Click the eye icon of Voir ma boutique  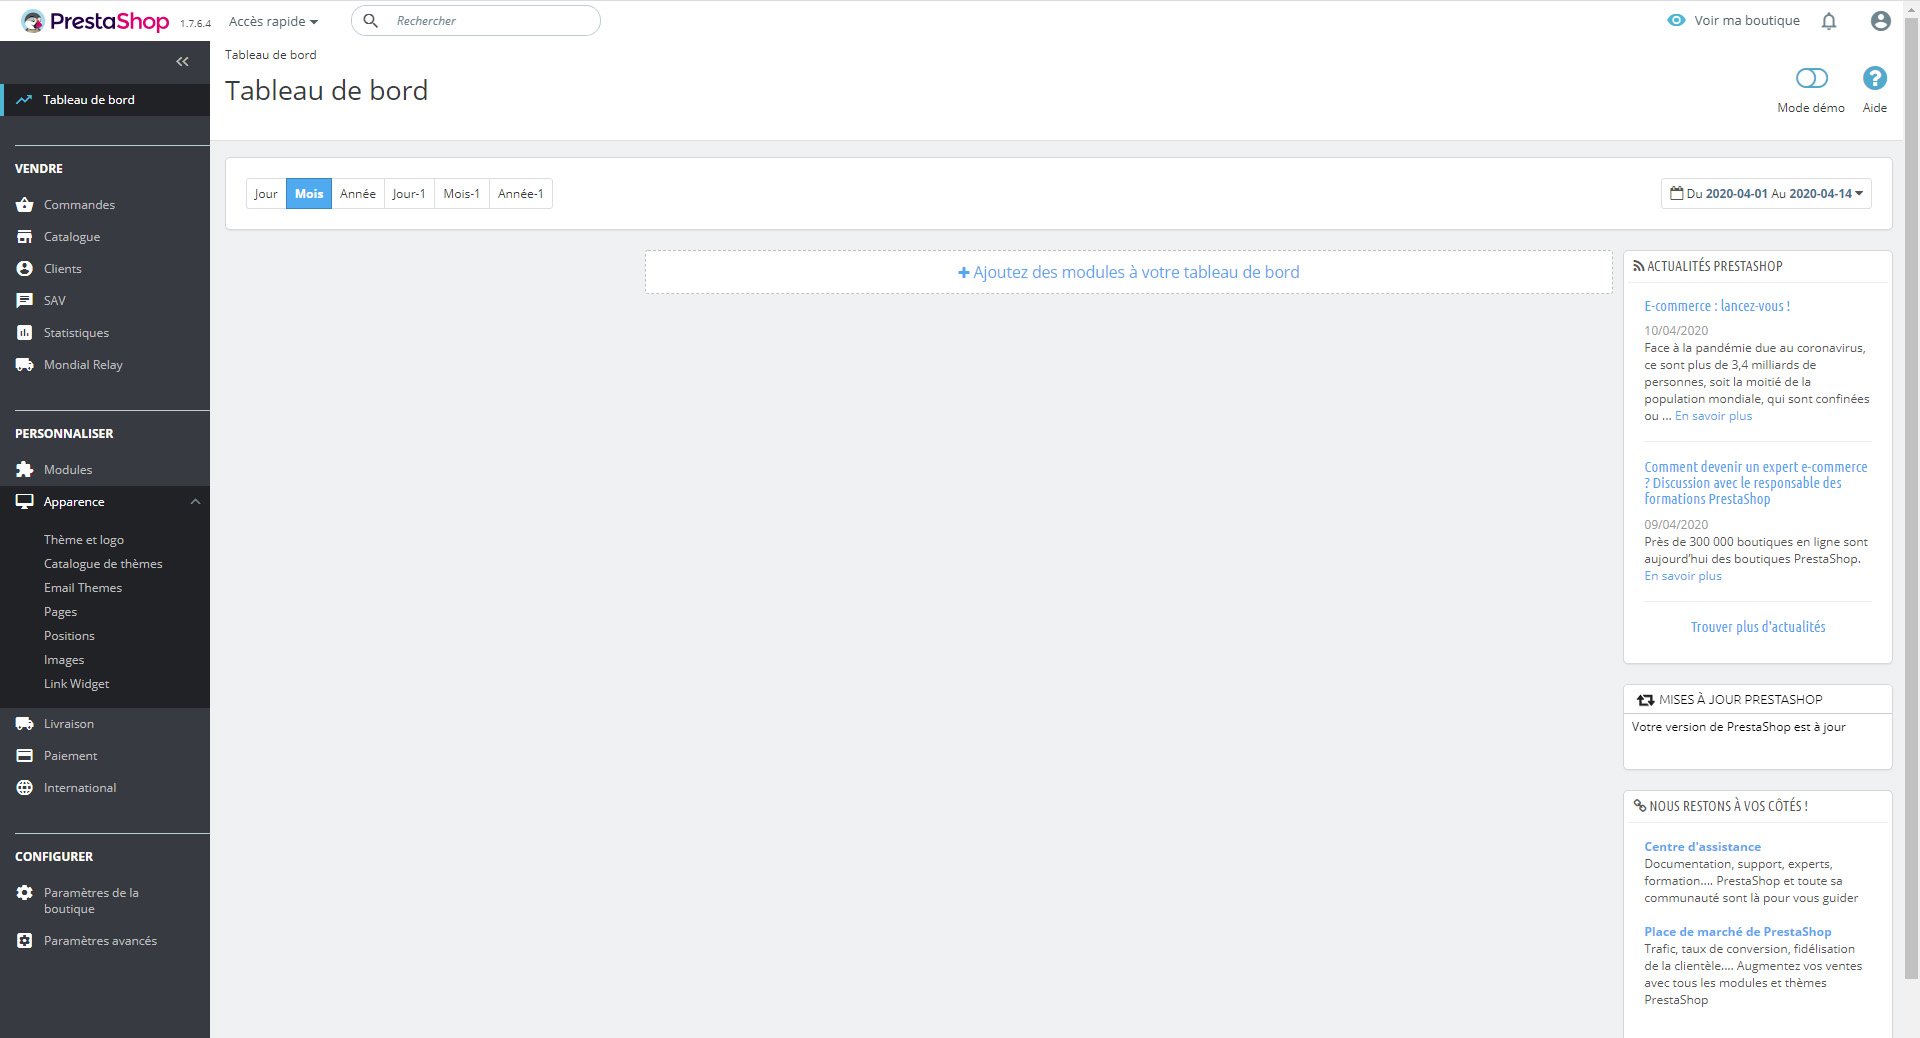coord(1676,21)
